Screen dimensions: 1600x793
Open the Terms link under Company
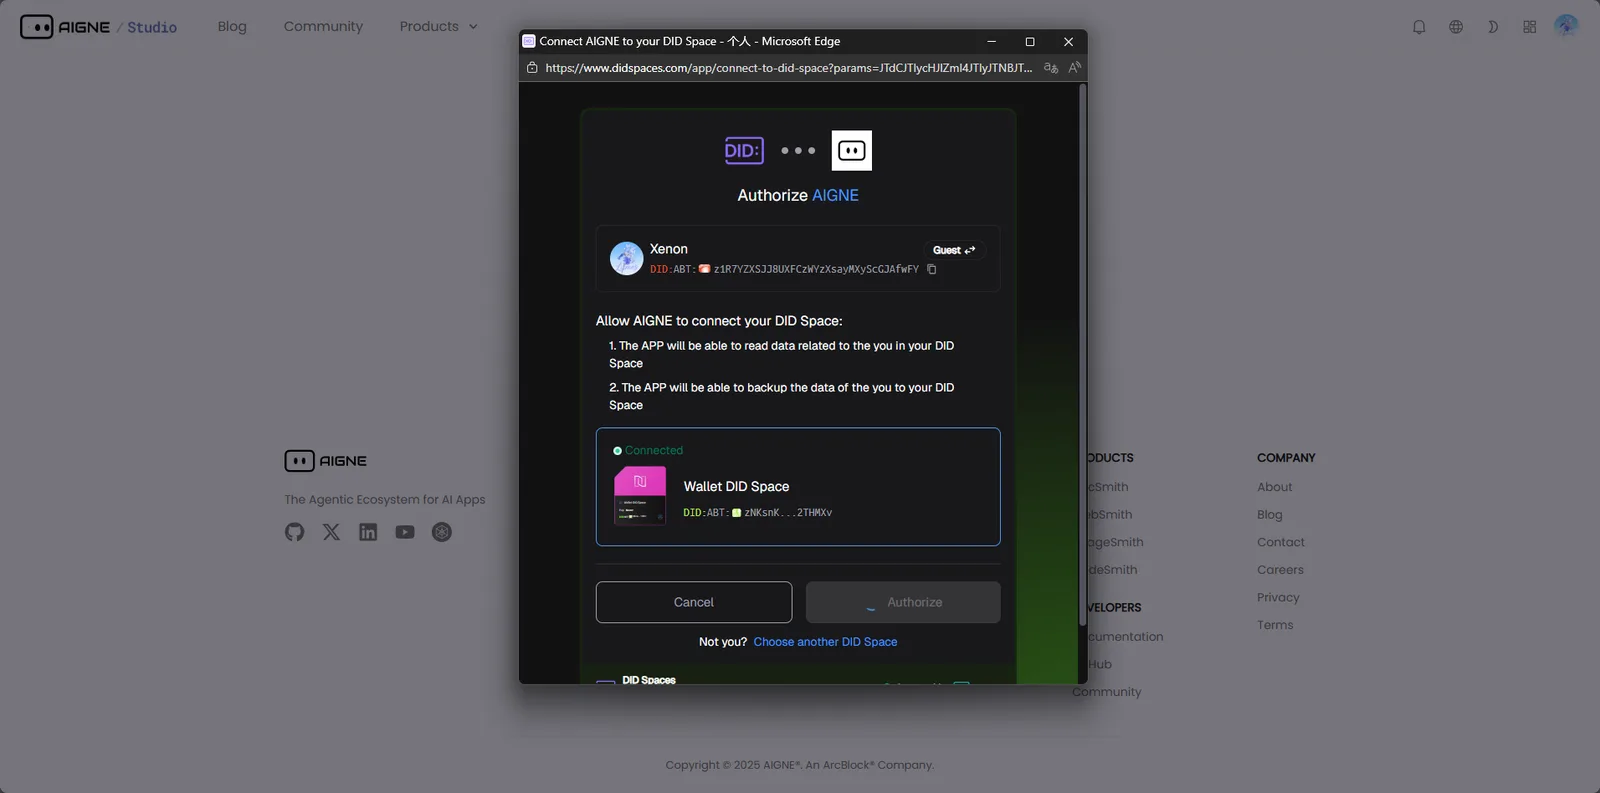(x=1275, y=625)
